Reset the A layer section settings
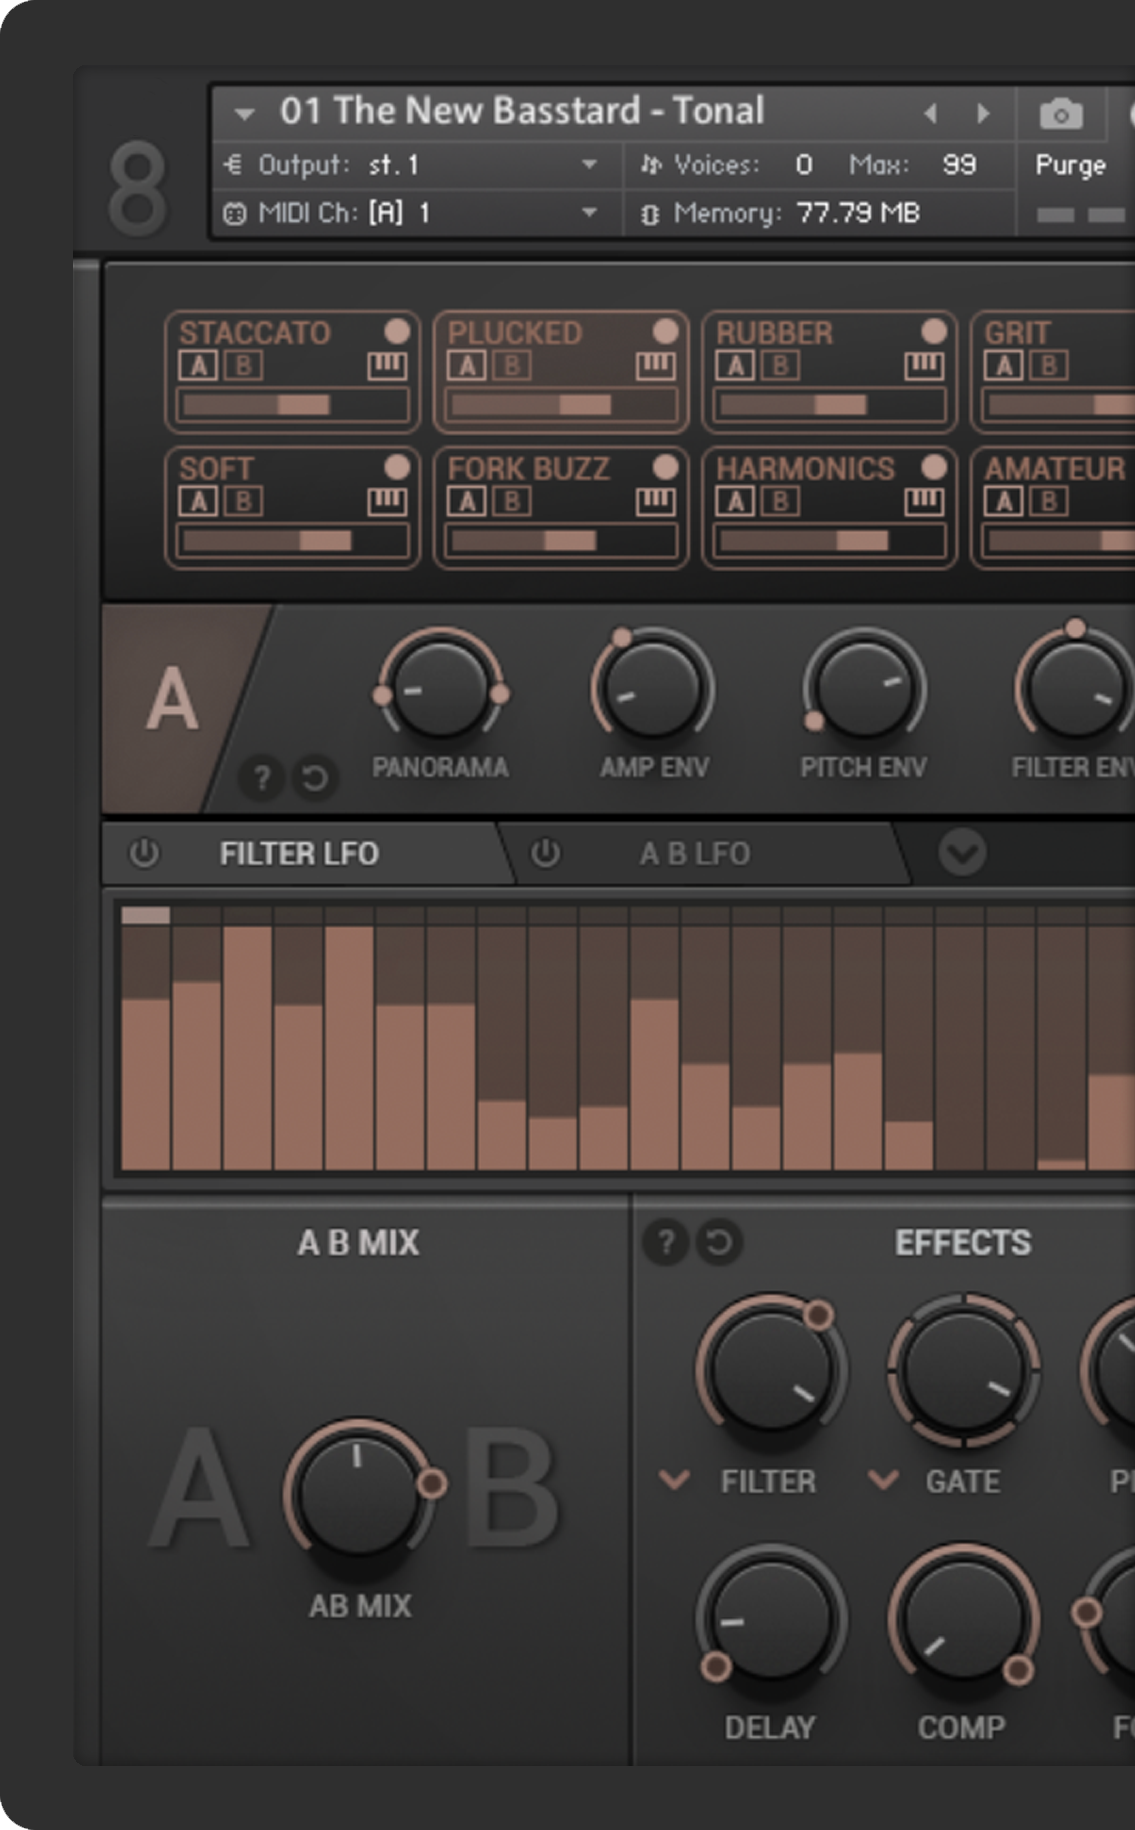Image resolution: width=1135 pixels, height=1830 pixels. 314,777
